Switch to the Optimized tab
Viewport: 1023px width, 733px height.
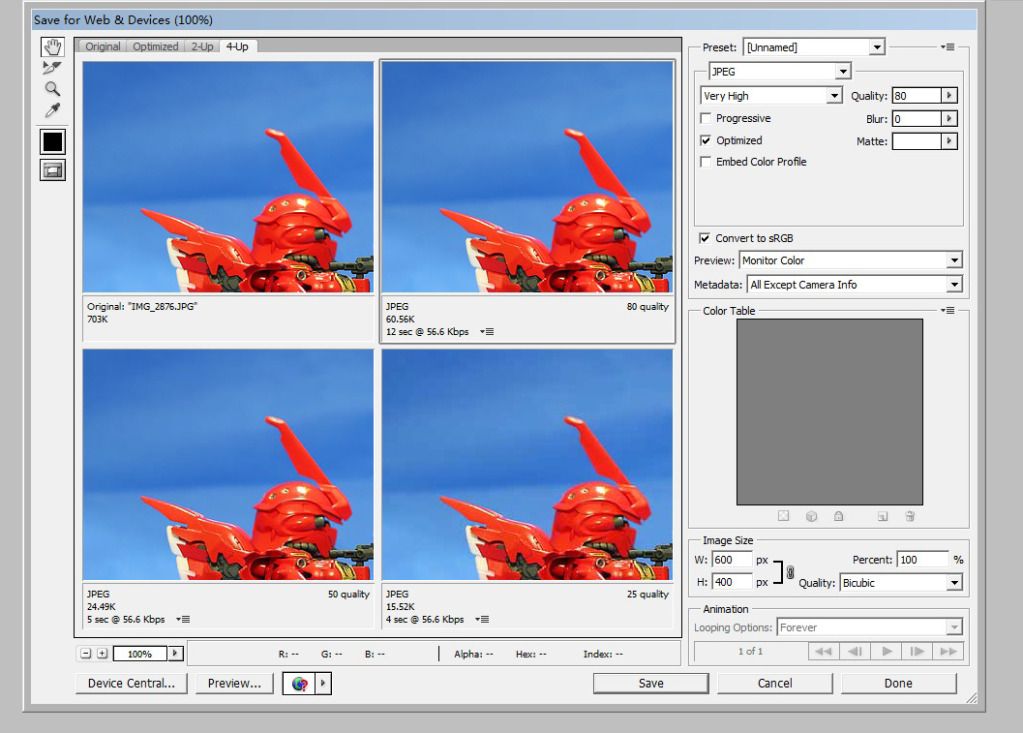(x=155, y=46)
